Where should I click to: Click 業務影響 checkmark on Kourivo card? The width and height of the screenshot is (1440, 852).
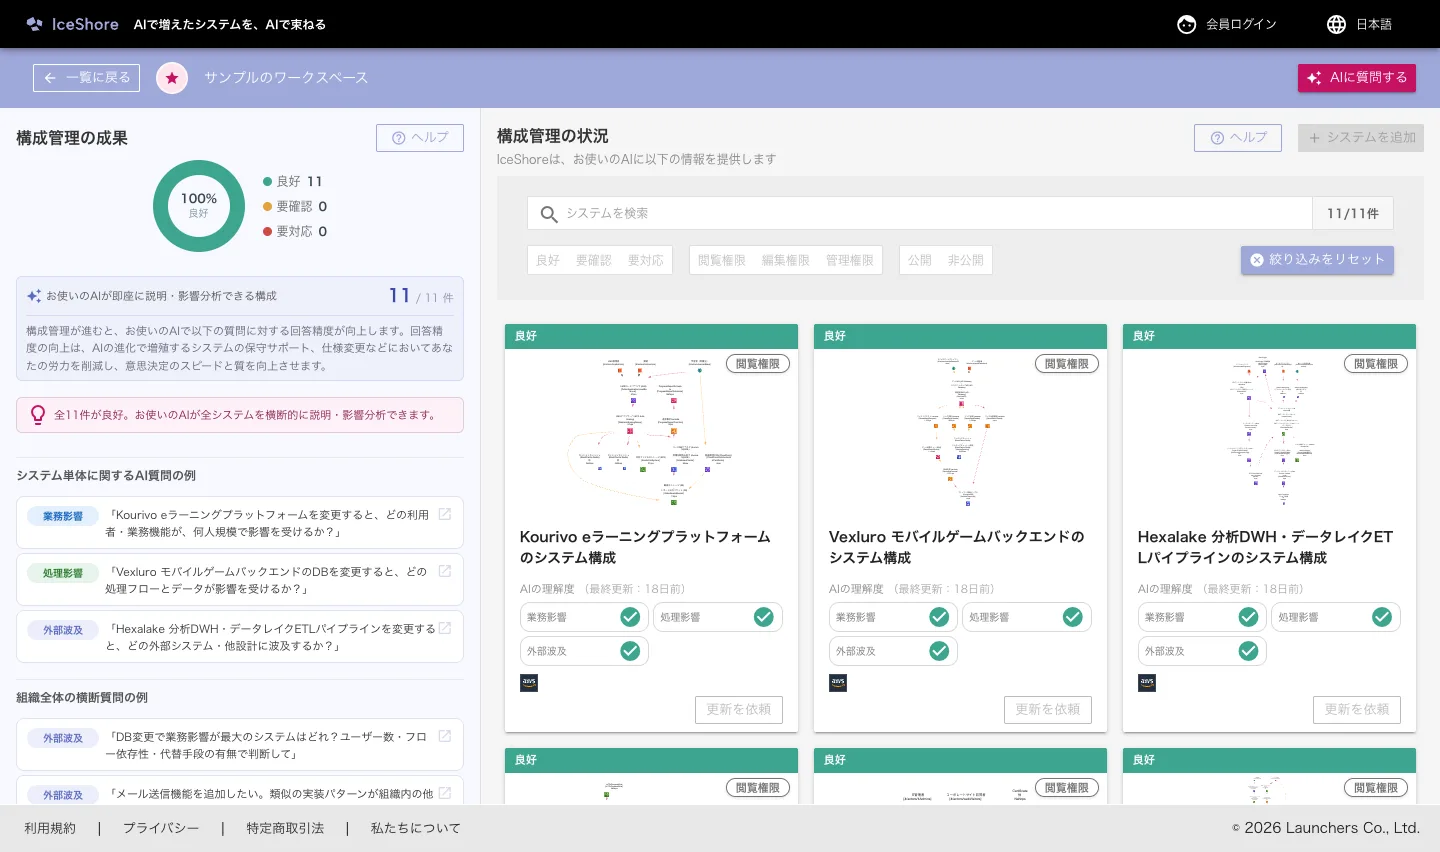coord(630,617)
